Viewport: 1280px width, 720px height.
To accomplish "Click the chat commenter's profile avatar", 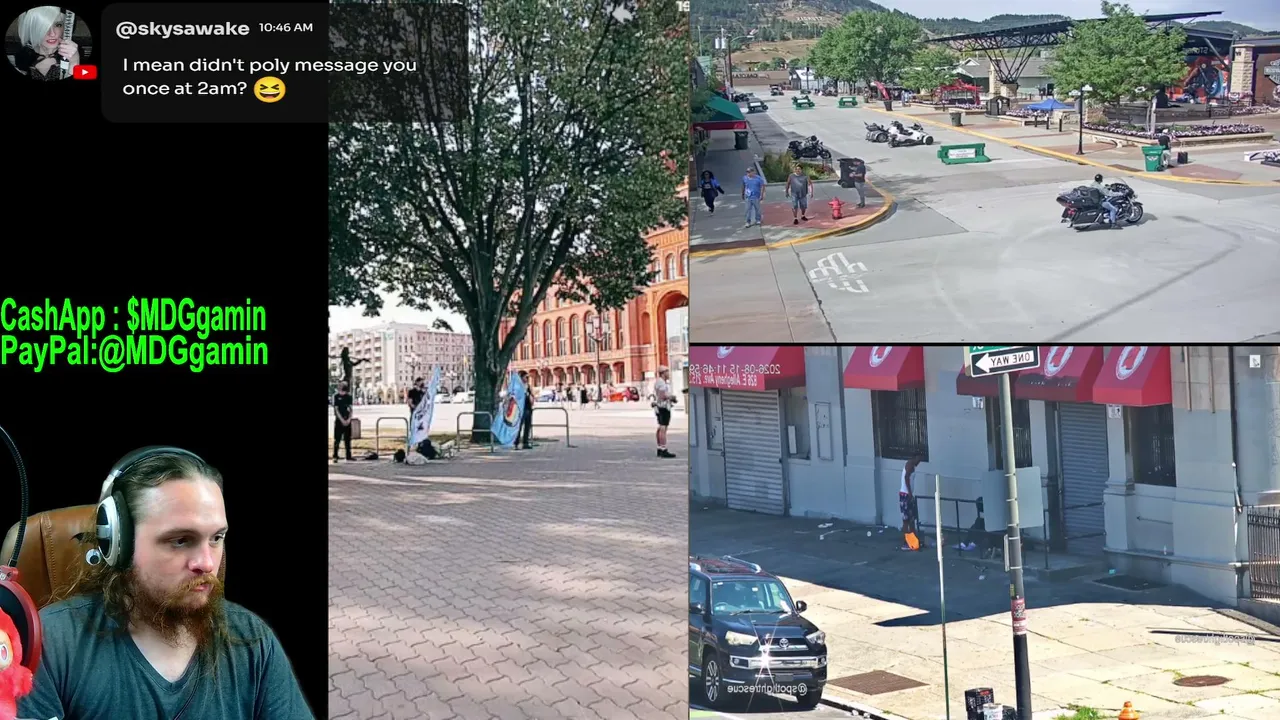I will coord(48,43).
